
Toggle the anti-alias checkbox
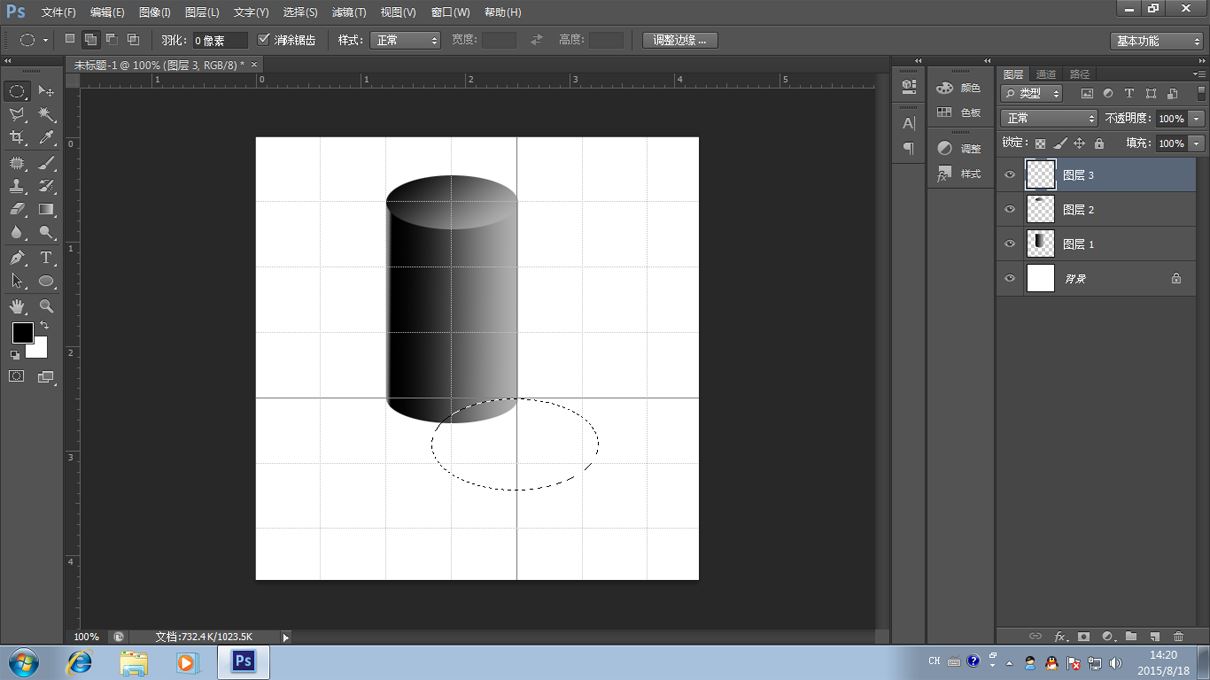point(264,40)
